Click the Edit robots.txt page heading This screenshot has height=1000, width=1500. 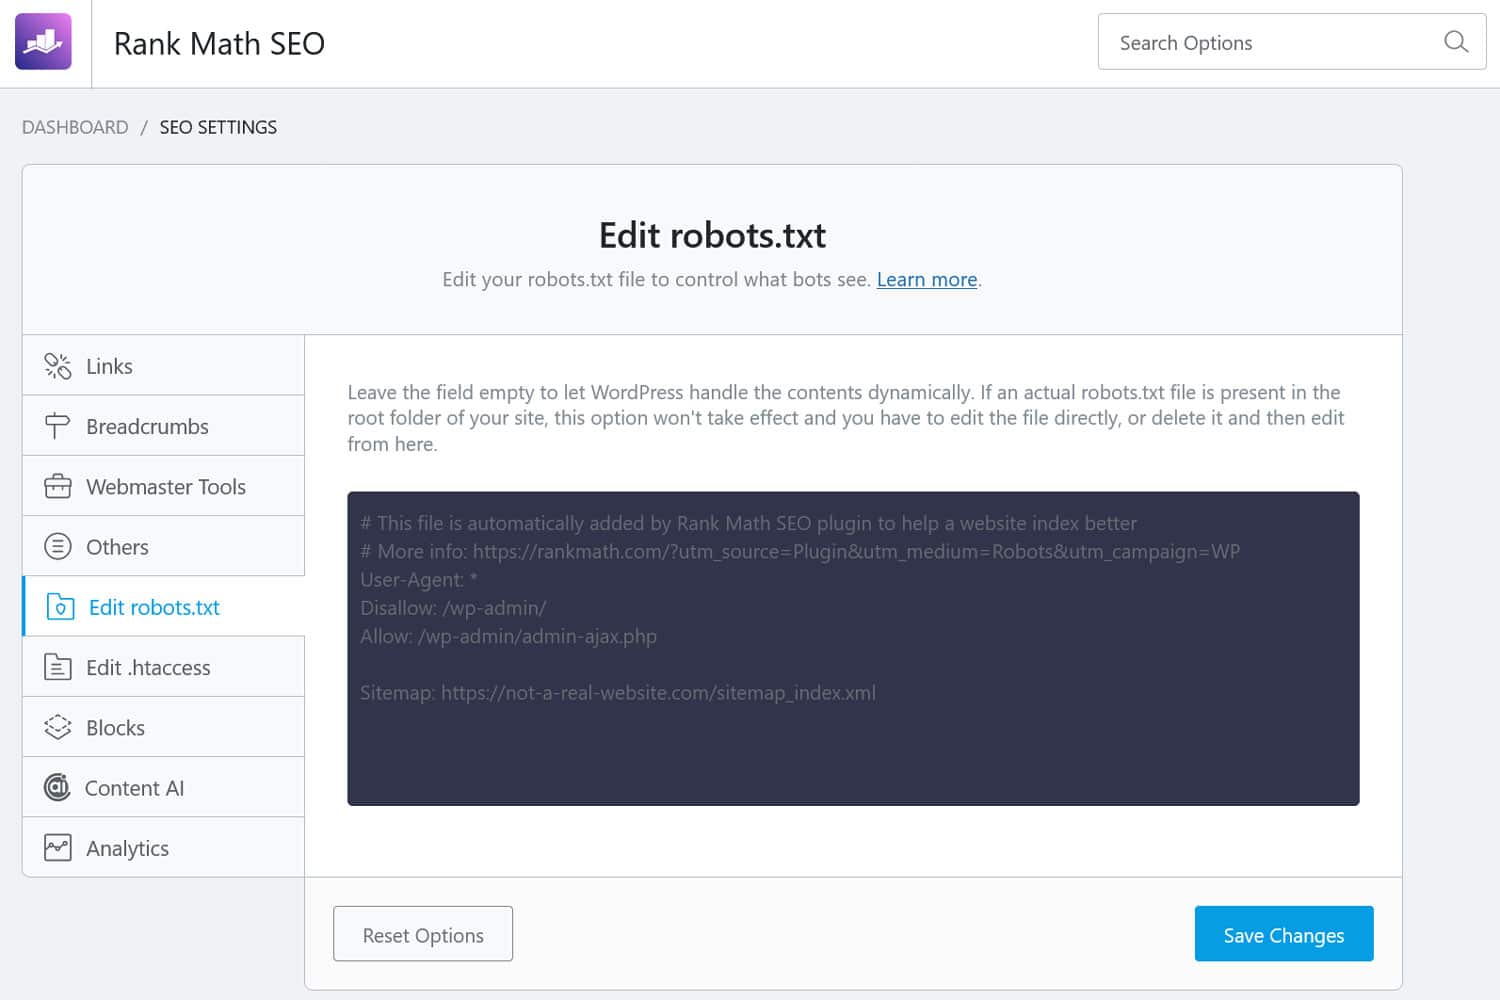tap(712, 235)
